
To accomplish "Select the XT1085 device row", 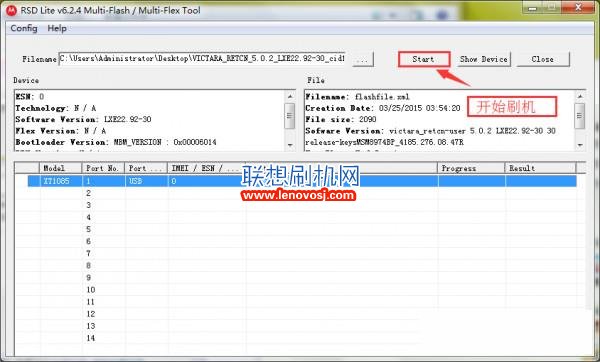I will click(302, 181).
